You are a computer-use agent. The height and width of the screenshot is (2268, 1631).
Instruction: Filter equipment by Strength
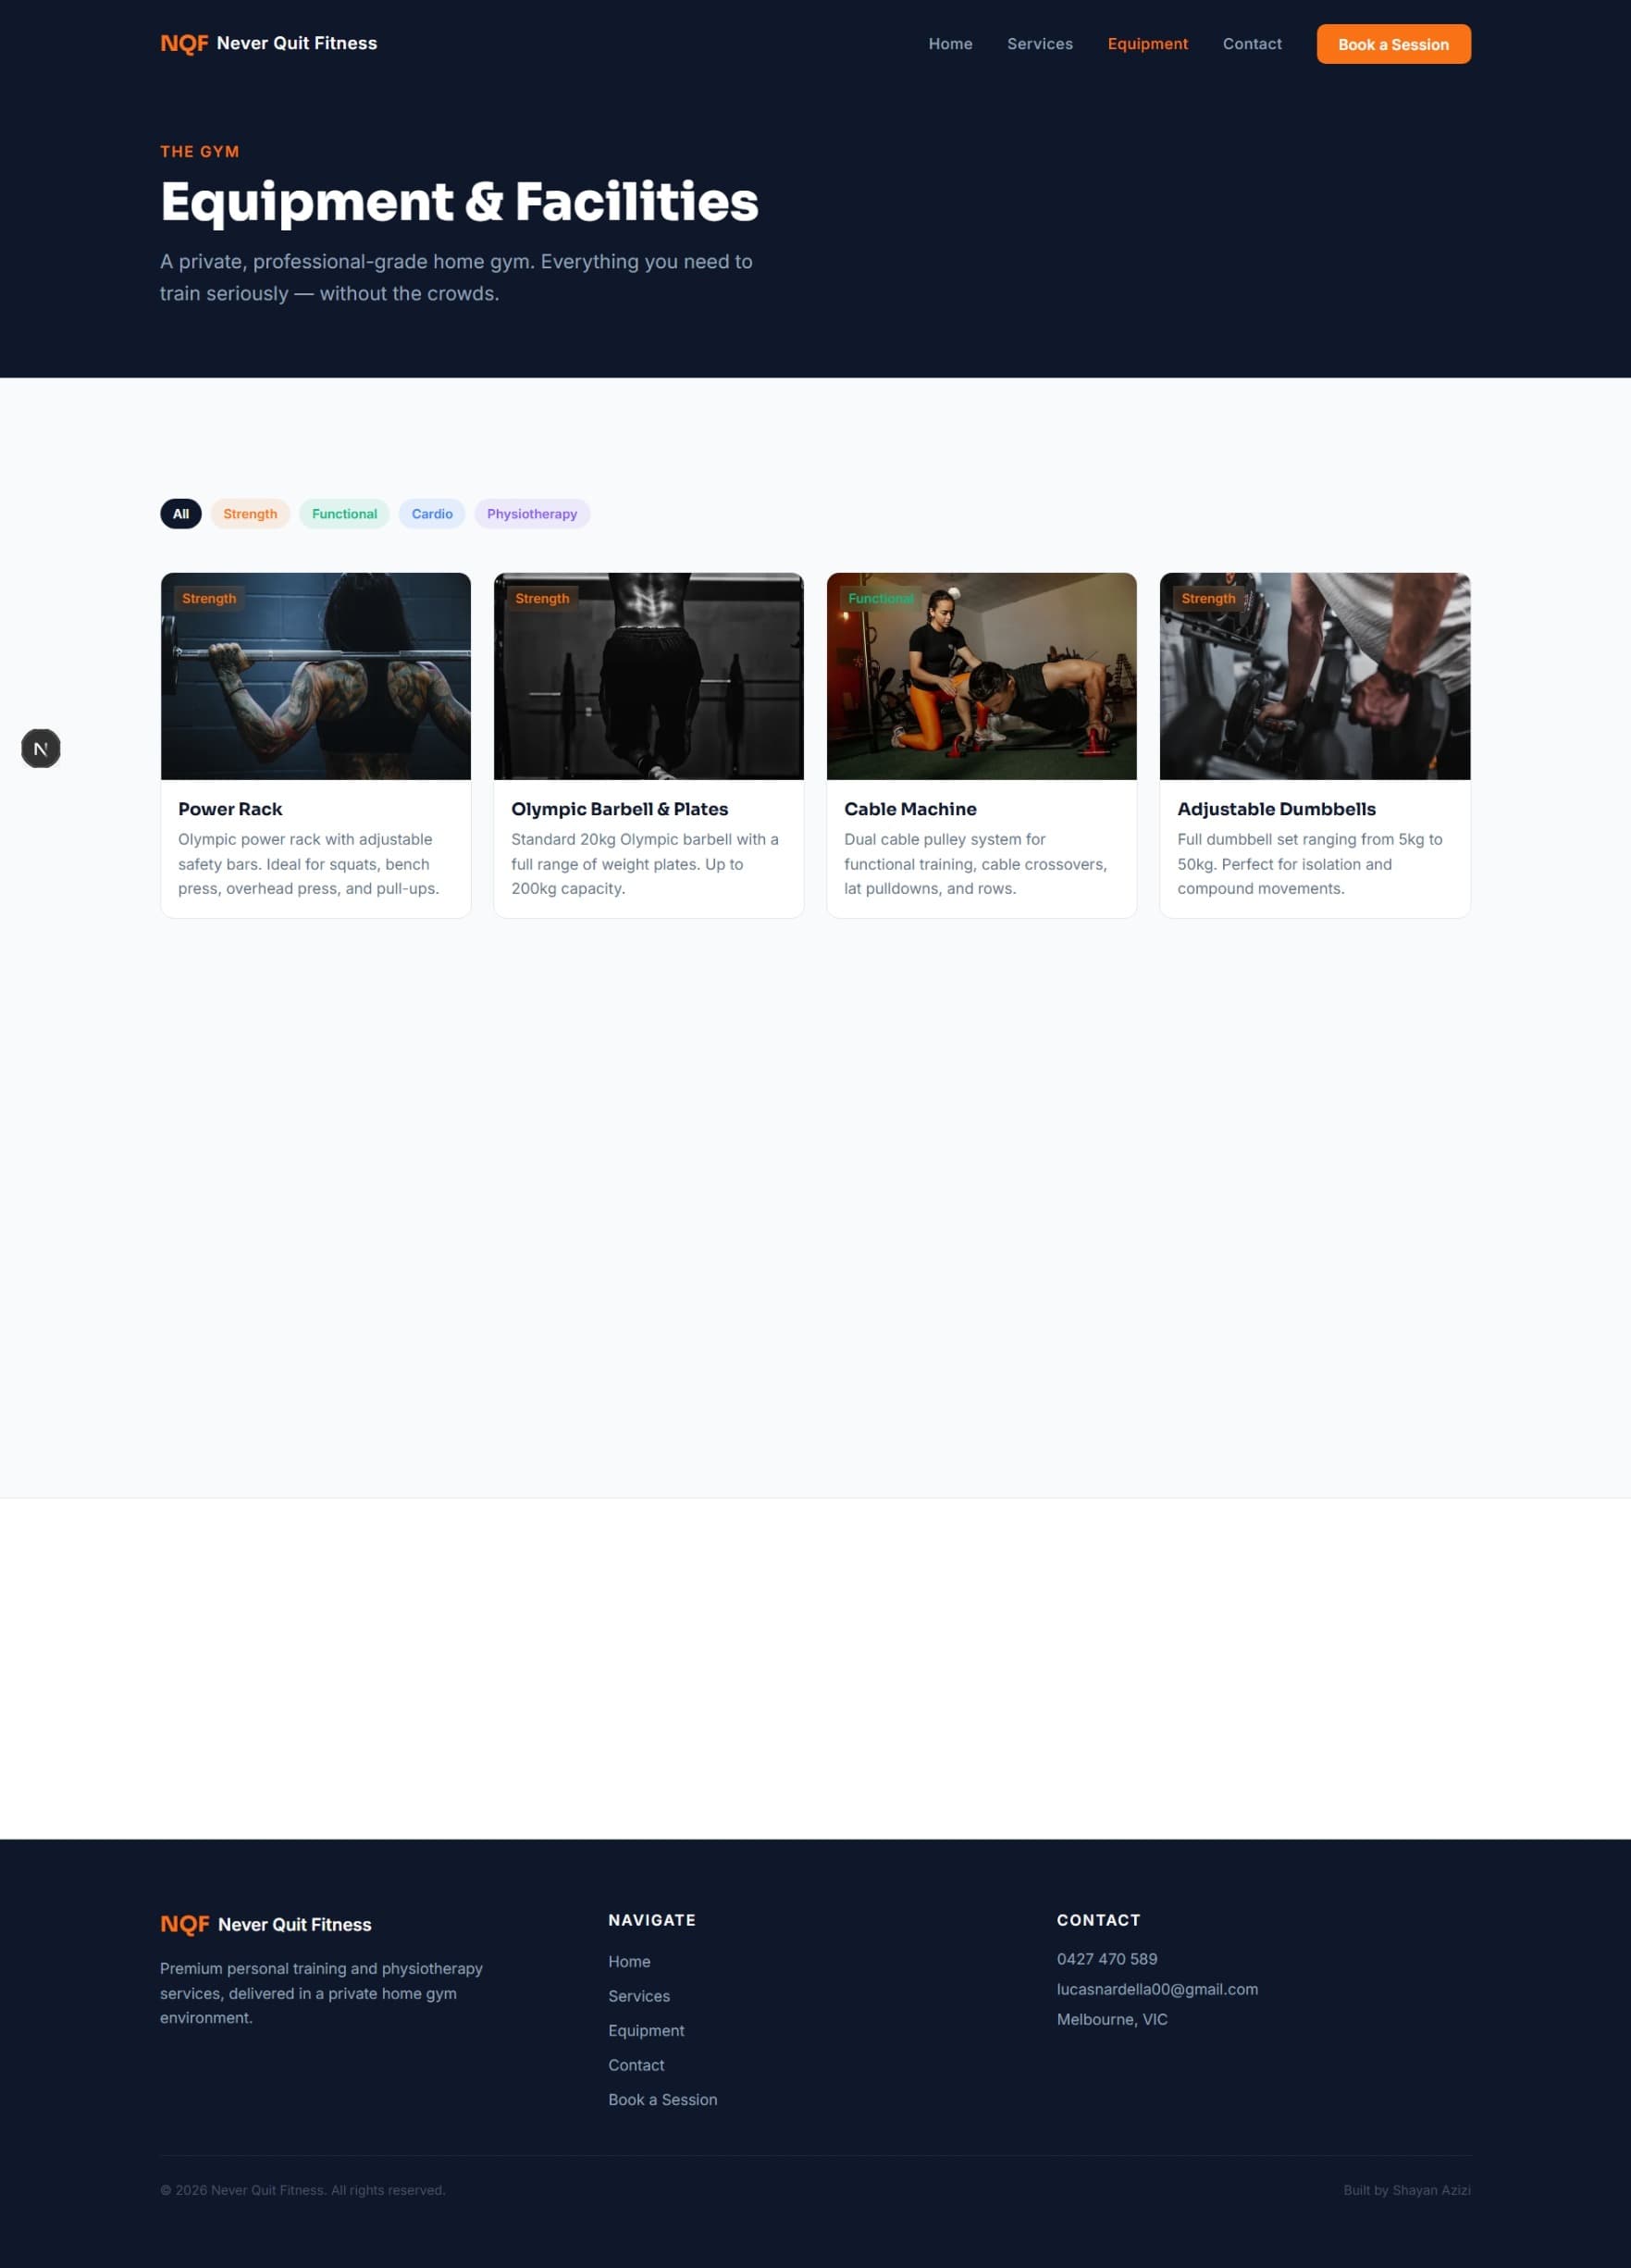click(250, 514)
